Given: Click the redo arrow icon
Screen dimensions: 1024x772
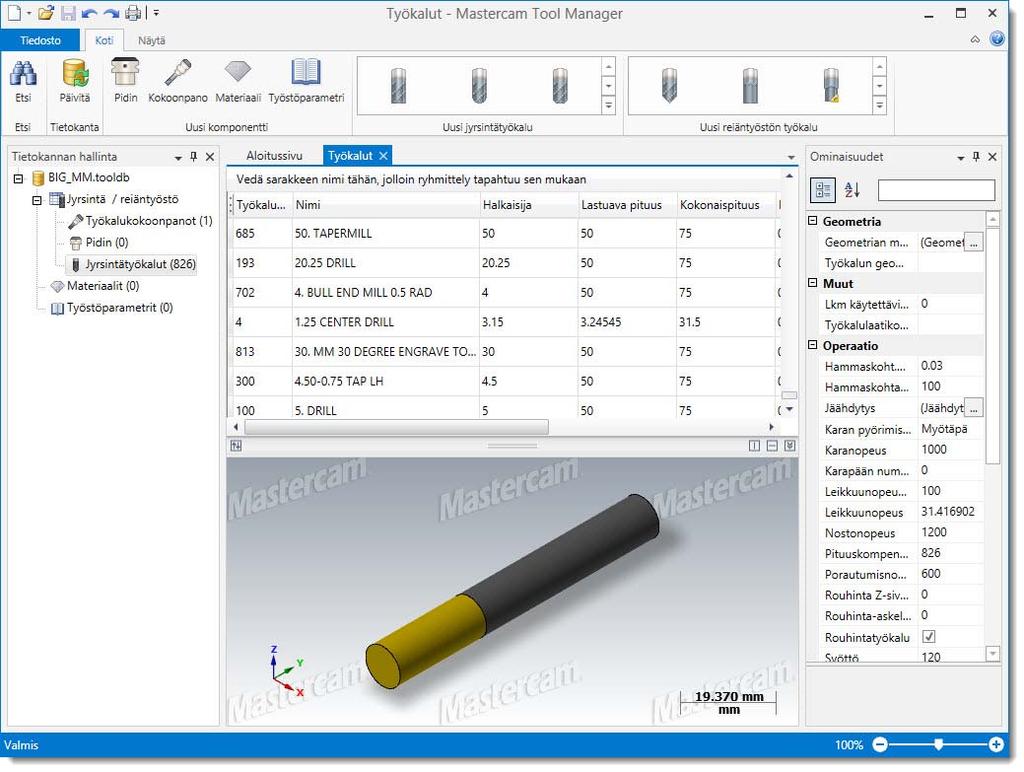Looking at the screenshot, I should (111, 13).
